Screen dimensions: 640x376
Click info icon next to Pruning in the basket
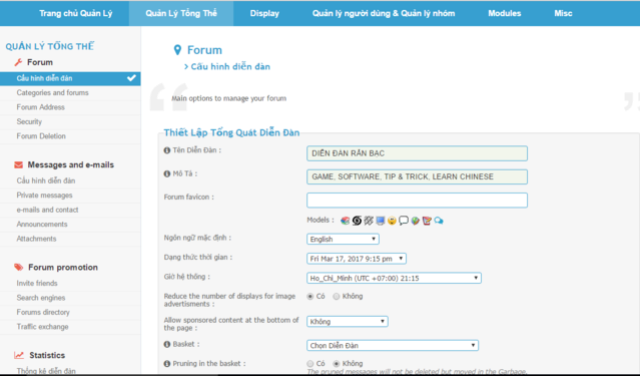167,363
